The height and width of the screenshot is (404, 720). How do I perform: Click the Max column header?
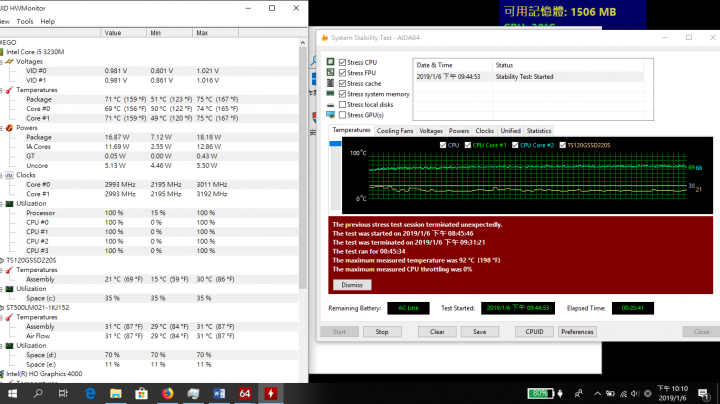pyautogui.click(x=216, y=33)
